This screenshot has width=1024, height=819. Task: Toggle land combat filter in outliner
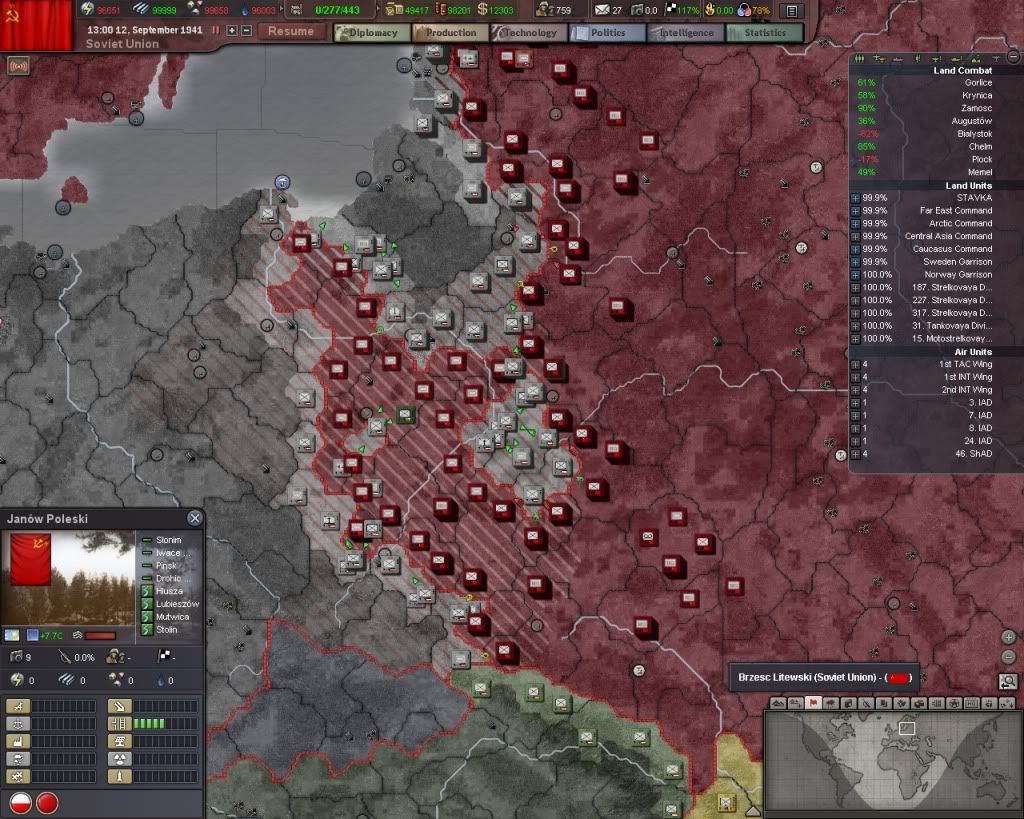[x=918, y=59]
